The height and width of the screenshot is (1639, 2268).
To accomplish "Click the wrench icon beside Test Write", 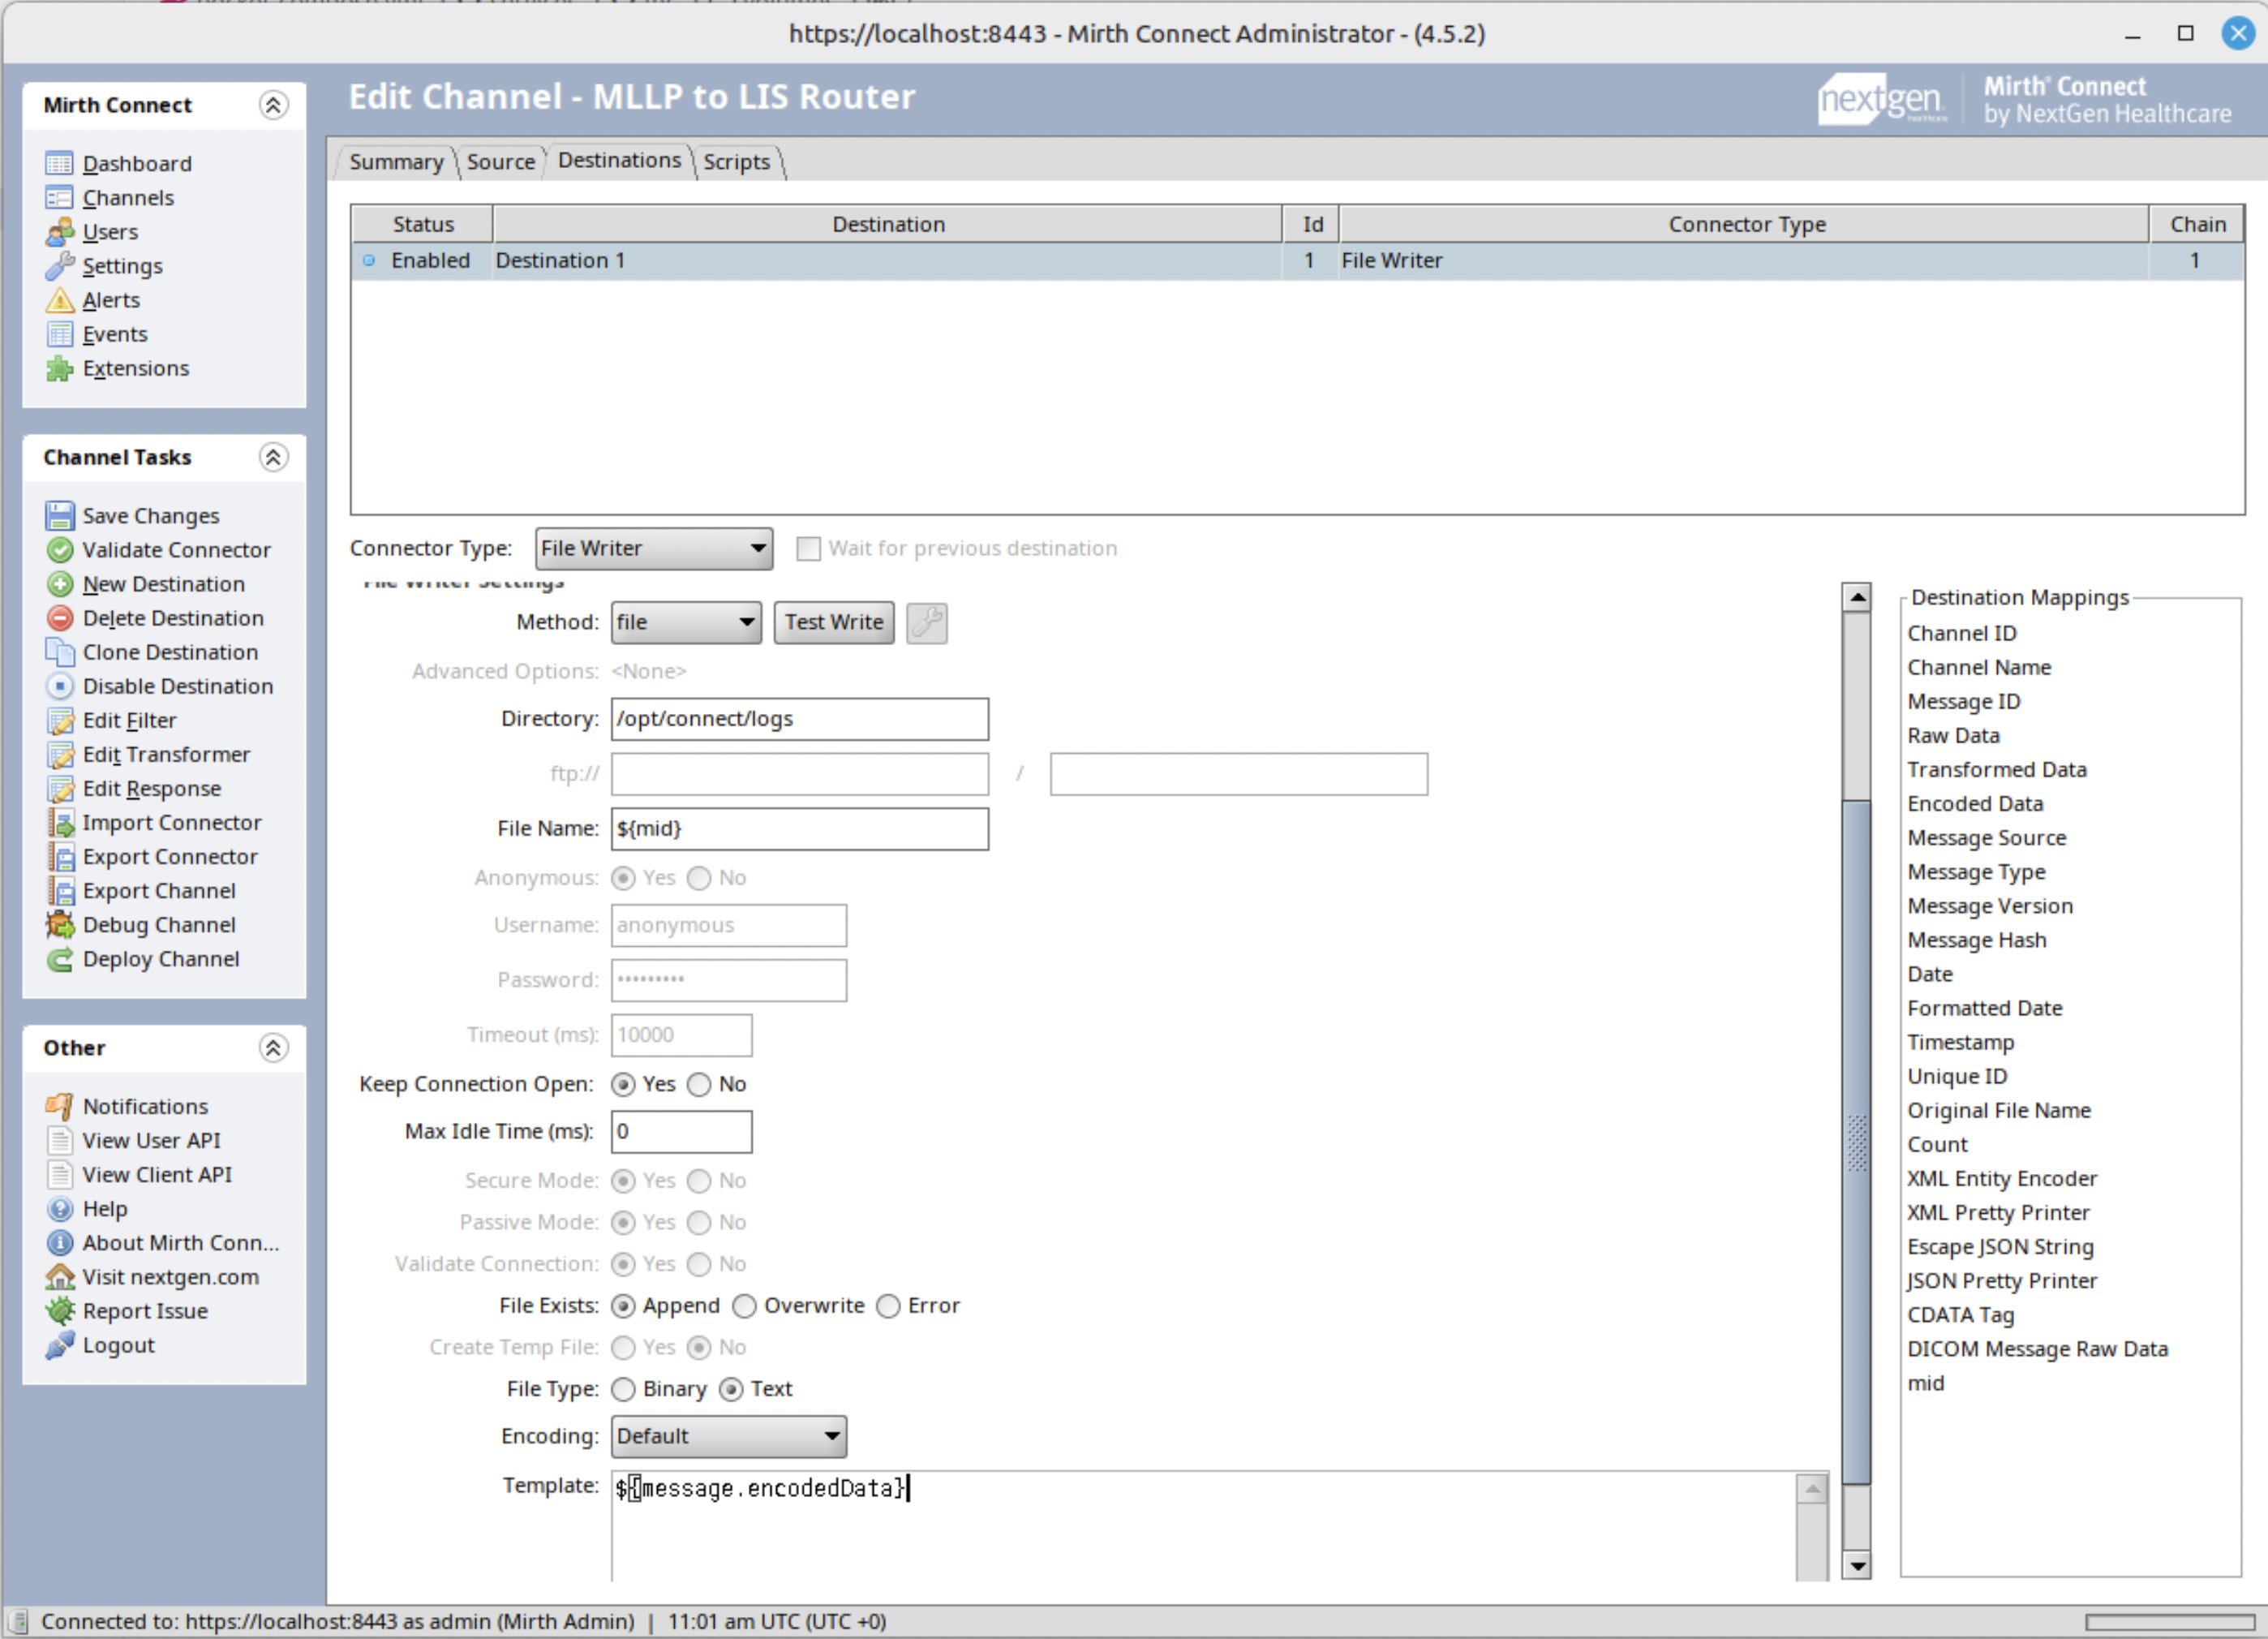I will tap(925, 622).
